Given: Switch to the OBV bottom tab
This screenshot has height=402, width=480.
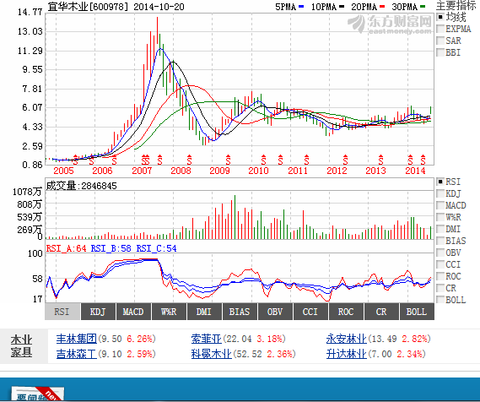Looking at the screenshot, I should point(275,312).
